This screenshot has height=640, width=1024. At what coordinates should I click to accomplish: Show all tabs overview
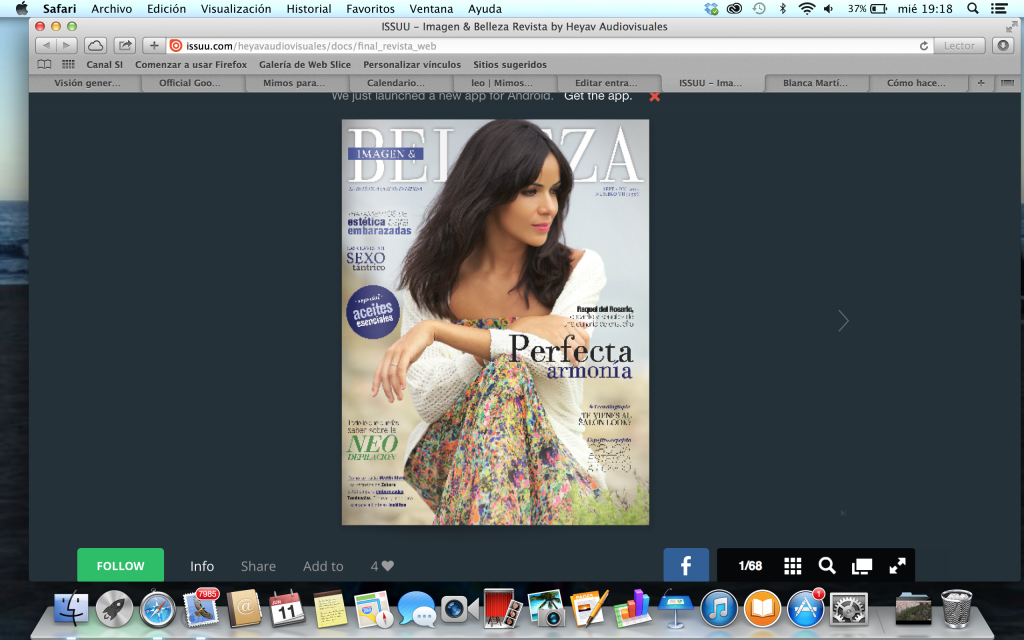coord(1007,83)
